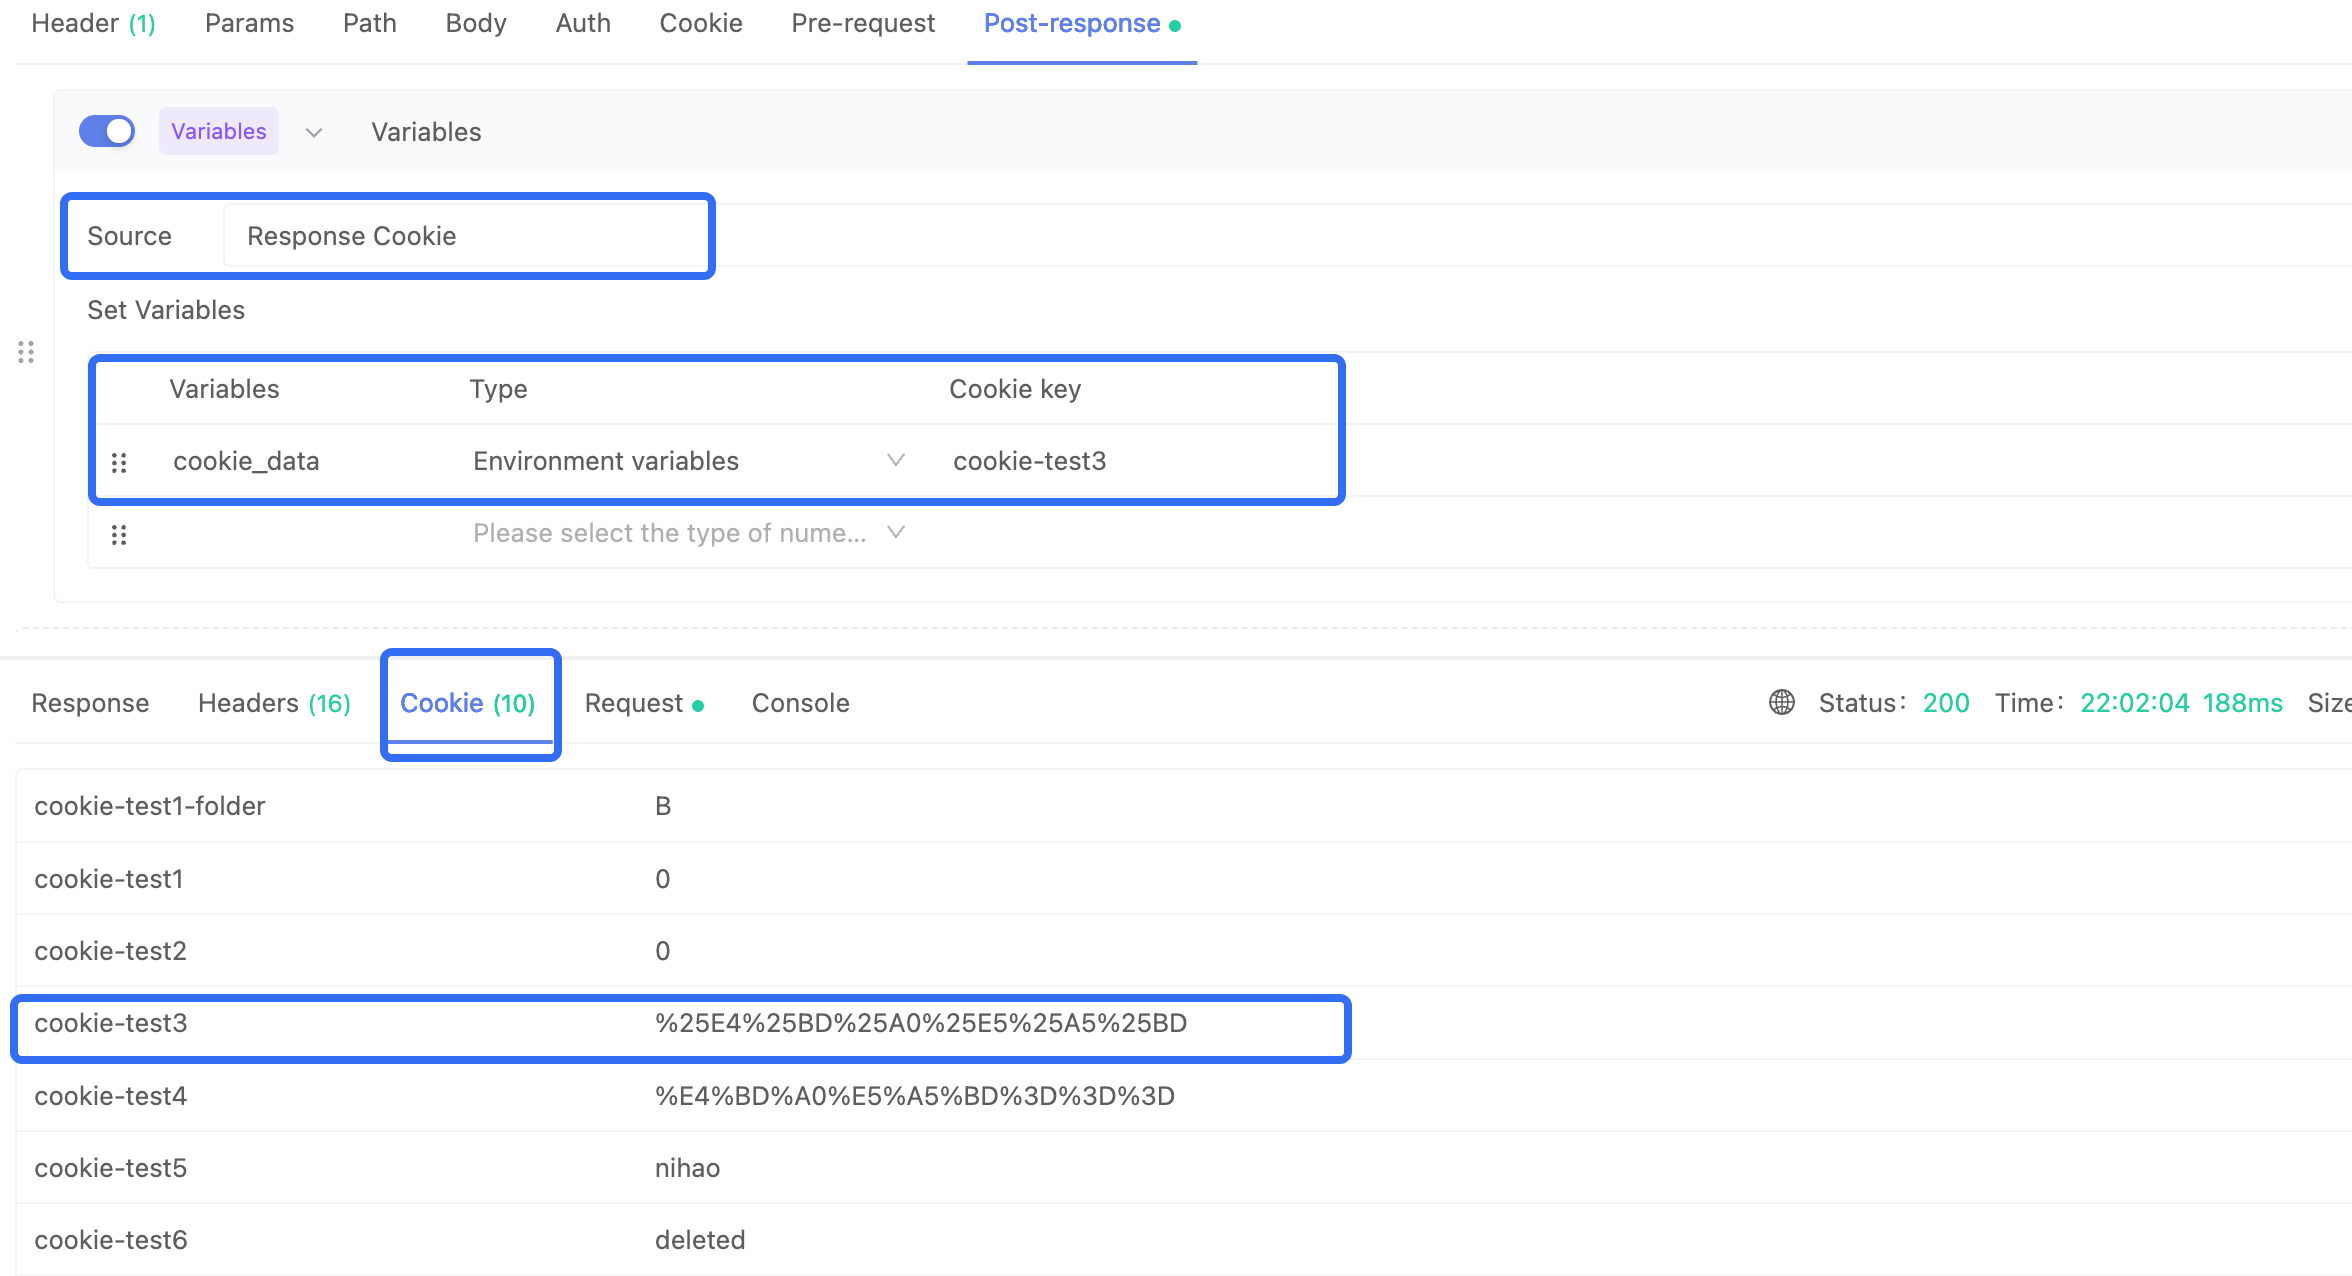This screenshot has width=2352, height=1276.
Task: Click the Set Variables label
Action: [166, 310]
